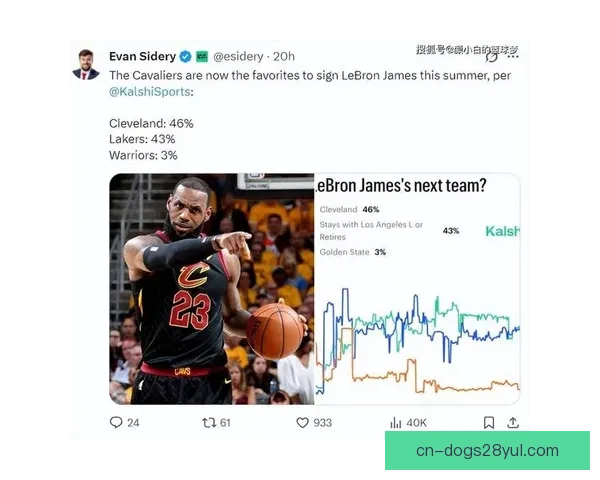Click the 61 reposts count
Screen dimensions: 600x480
225,423
